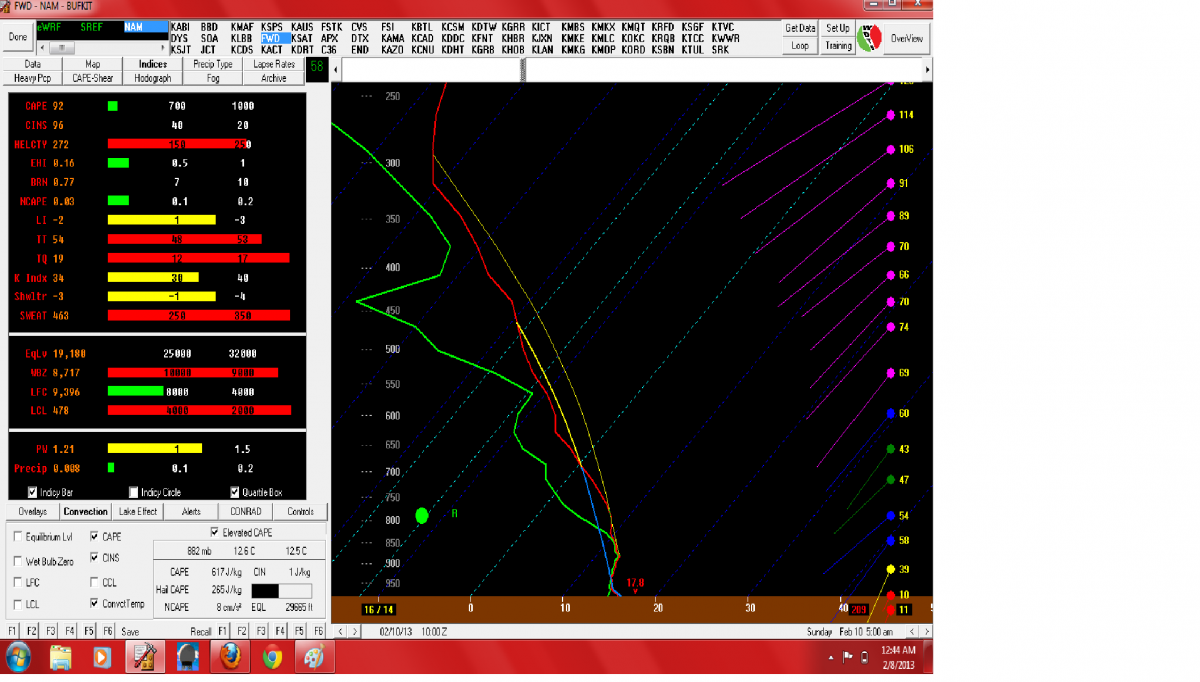
Task: Uncheck the CAPE checkbox
Action: (x=95, y=537)
